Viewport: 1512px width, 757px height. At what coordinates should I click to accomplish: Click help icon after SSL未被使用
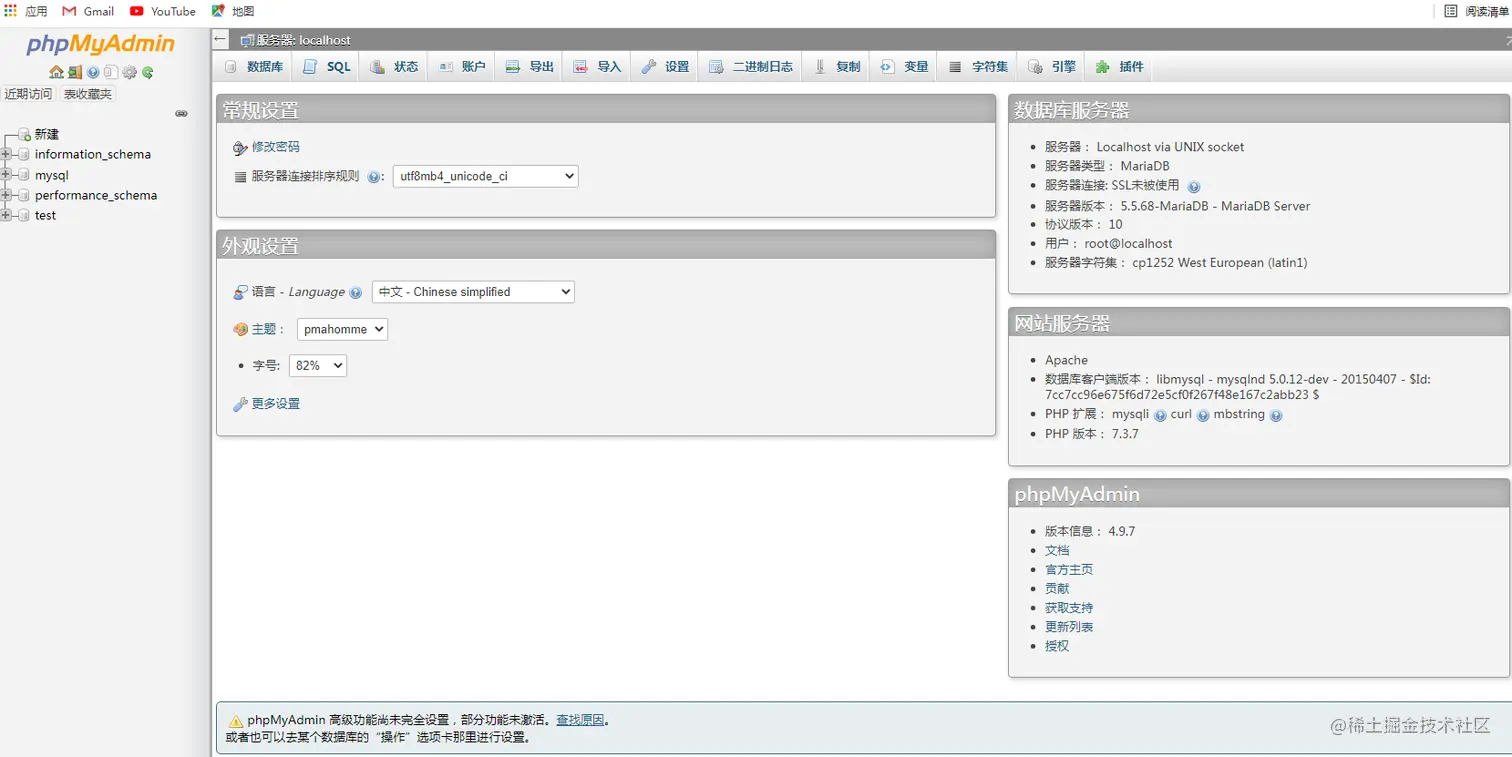coord(1194,186)
